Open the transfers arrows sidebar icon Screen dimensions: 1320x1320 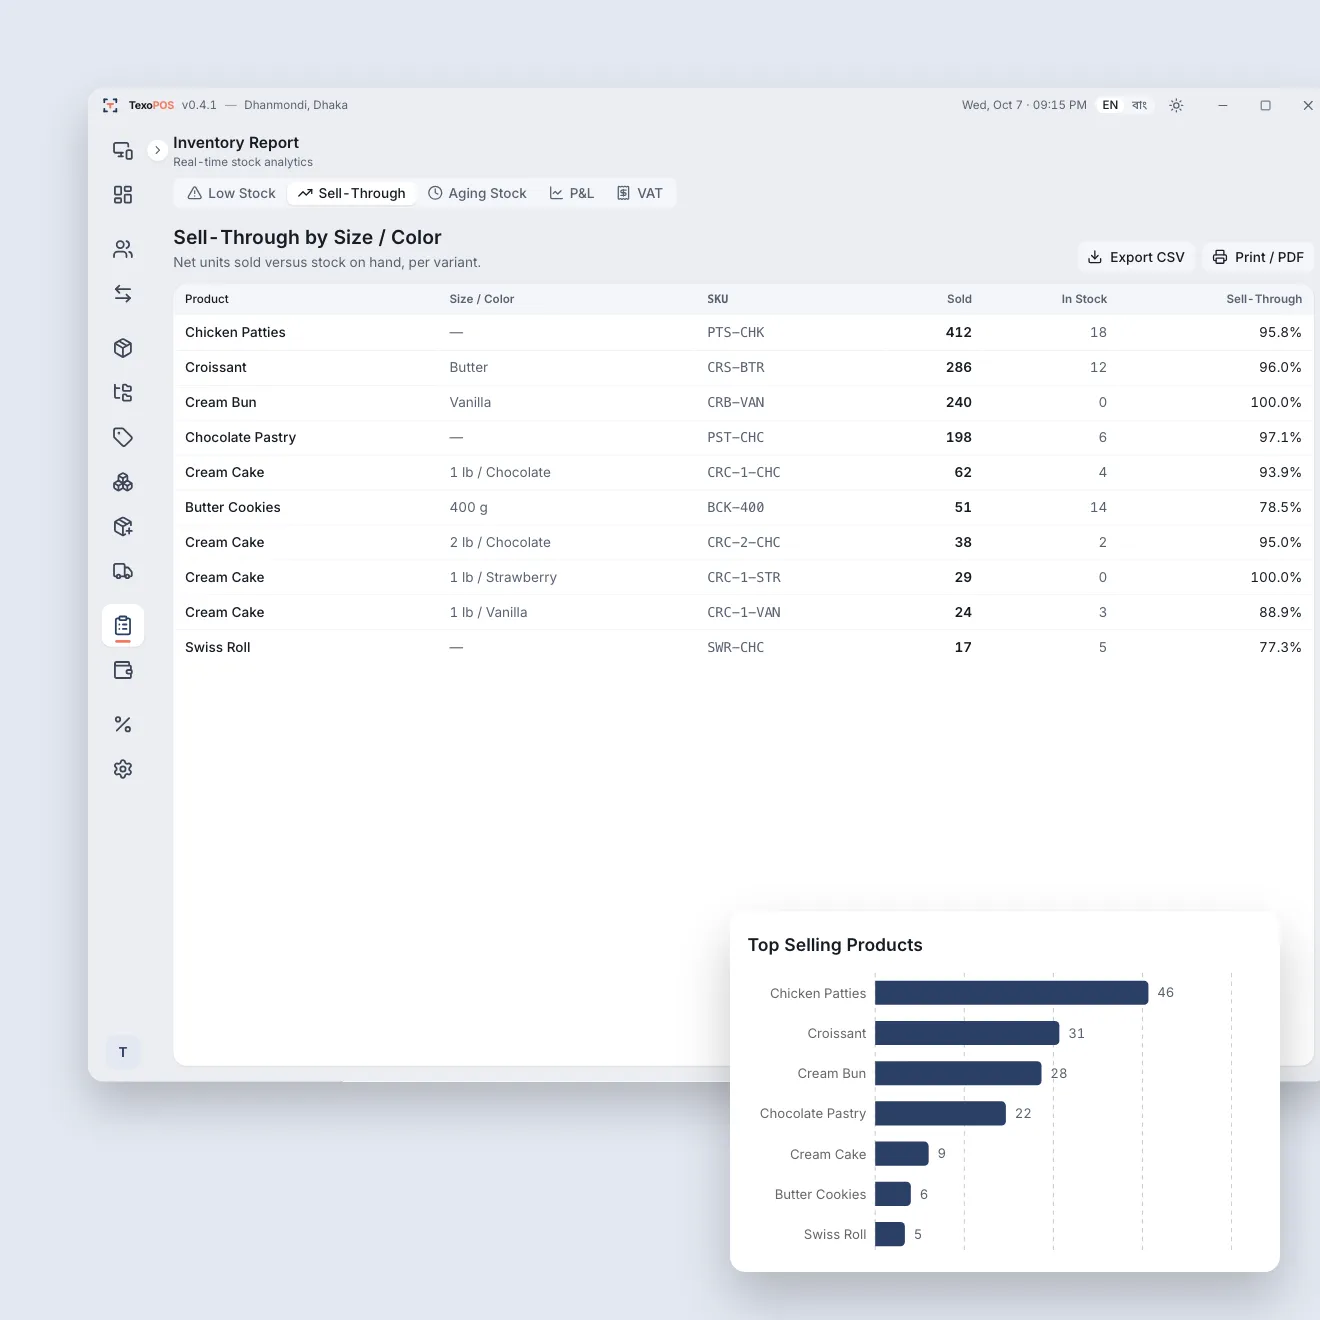pyautogui.click(x=123, y=294)
